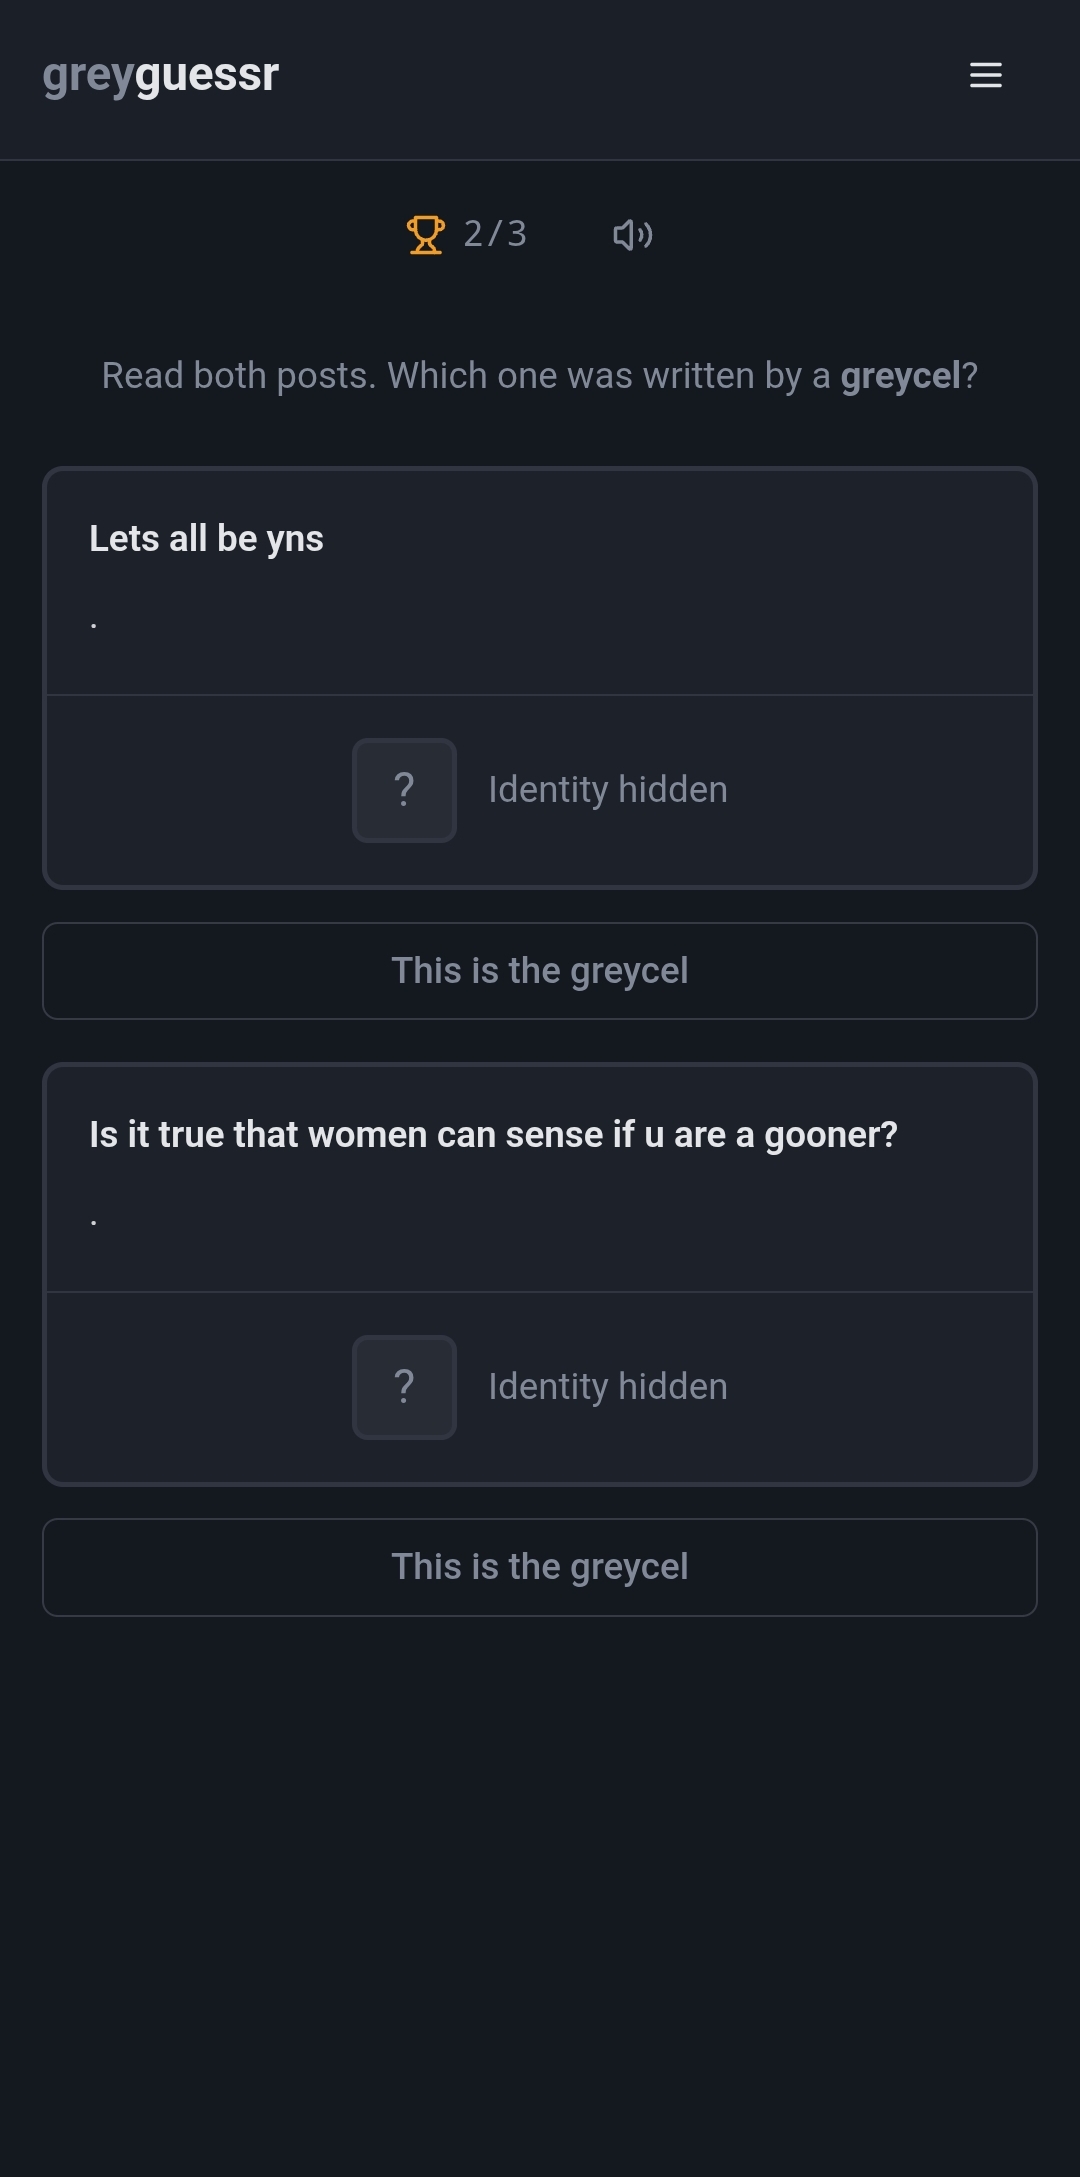
Task: Click 'guessr' part of the site logo
Action: coord(206,76)
